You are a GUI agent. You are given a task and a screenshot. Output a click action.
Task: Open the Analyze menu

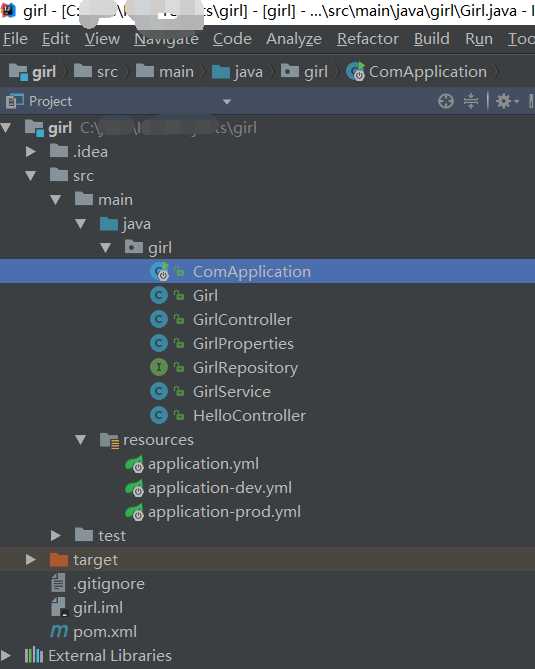click(294, 39)
